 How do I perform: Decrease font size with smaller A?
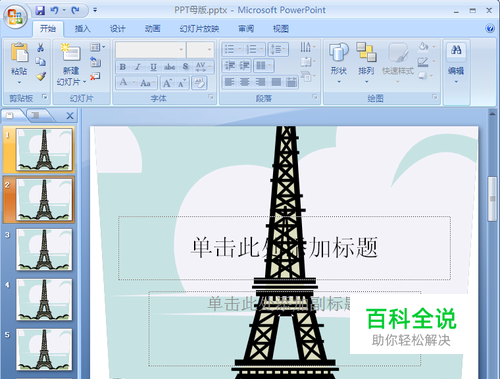click(x=182, y=83)
